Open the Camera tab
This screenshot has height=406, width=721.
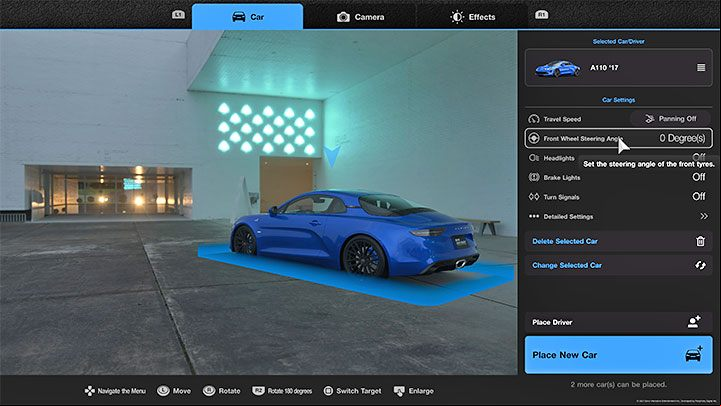[x=360, y=17]
